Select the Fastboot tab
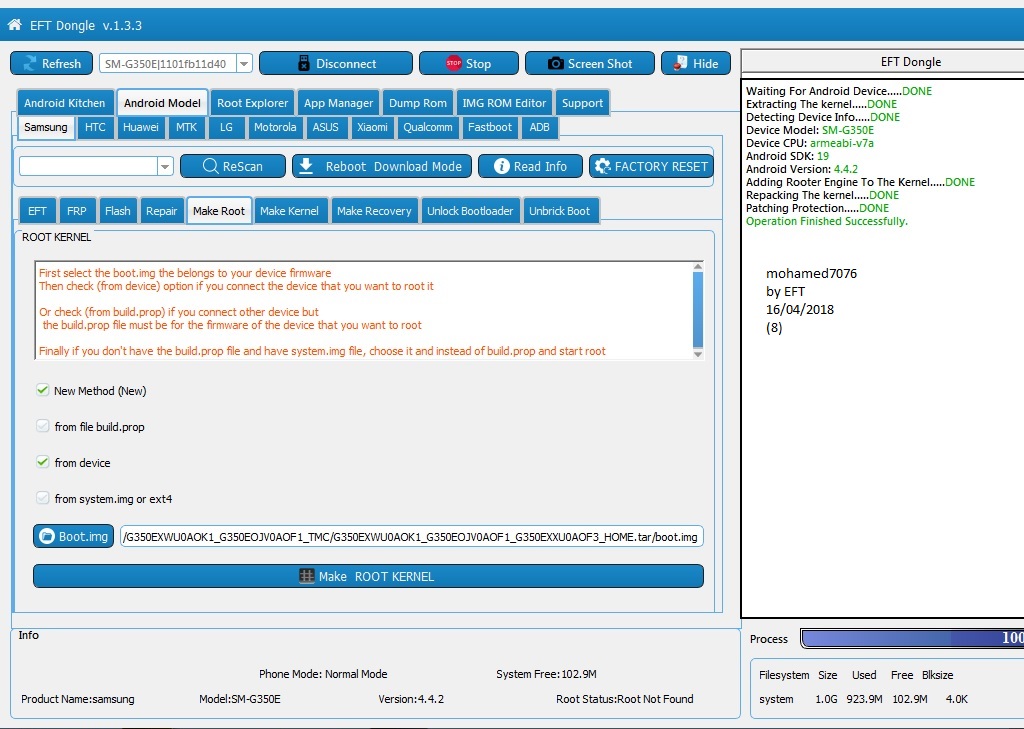Image resolution: width=1024 pixels, height=729 pixels. click(x=490, y=127)
